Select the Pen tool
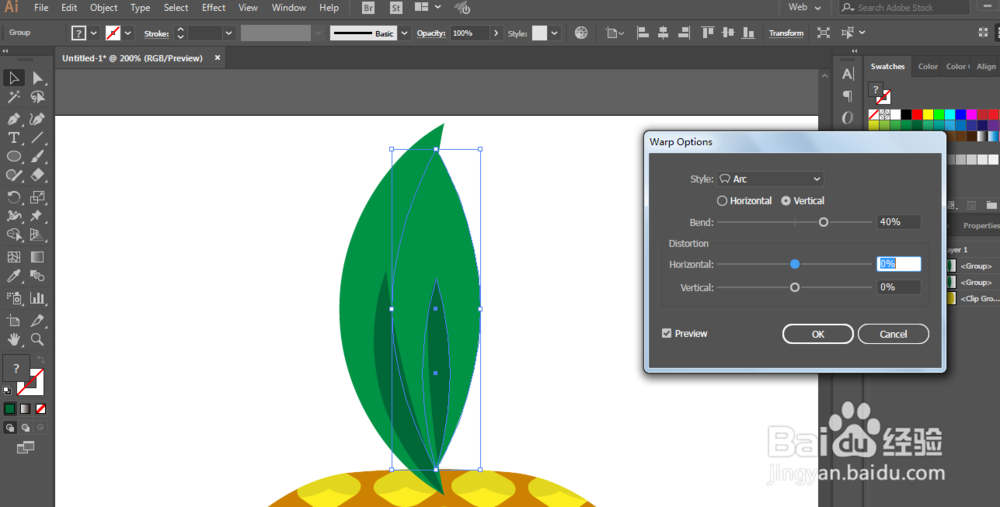 pyautogui.click(x=13, y=119)
